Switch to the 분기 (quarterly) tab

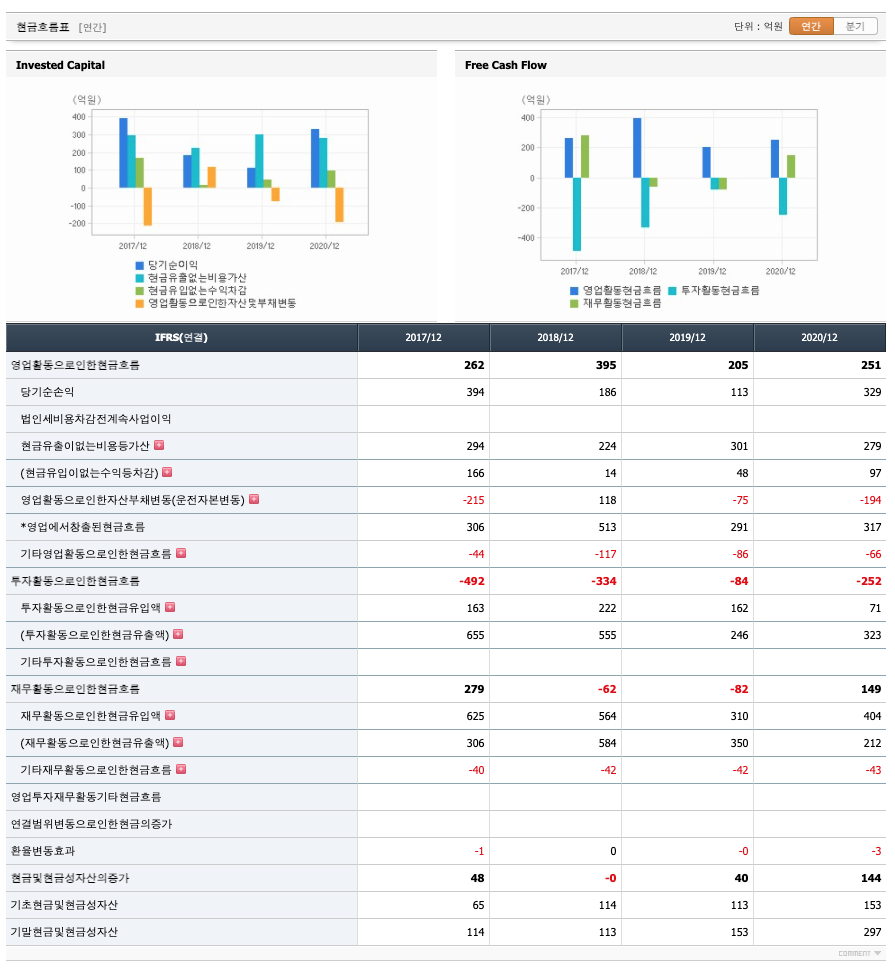(x=855, y=26)
